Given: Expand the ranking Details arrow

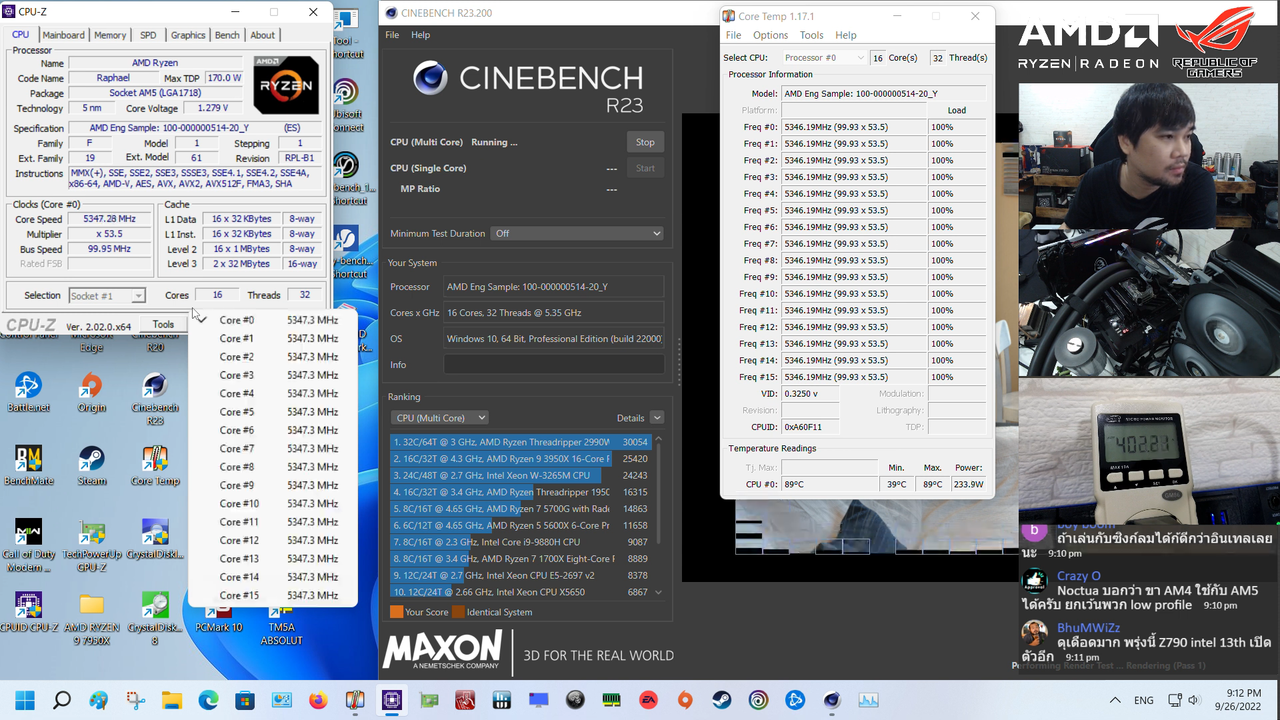Looking at the screenshot, I should pos(656,418).
